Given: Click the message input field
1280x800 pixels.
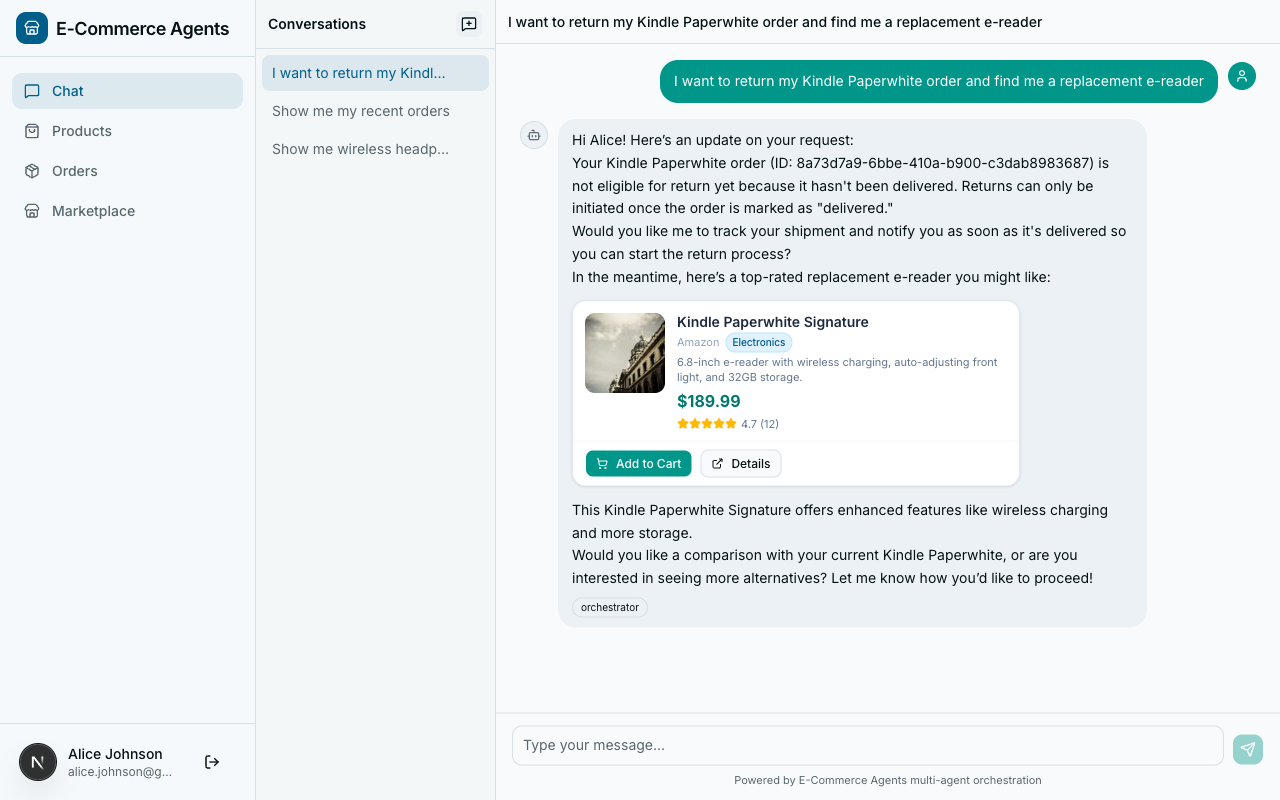Looking at the screenshot, I should (866, 745).
